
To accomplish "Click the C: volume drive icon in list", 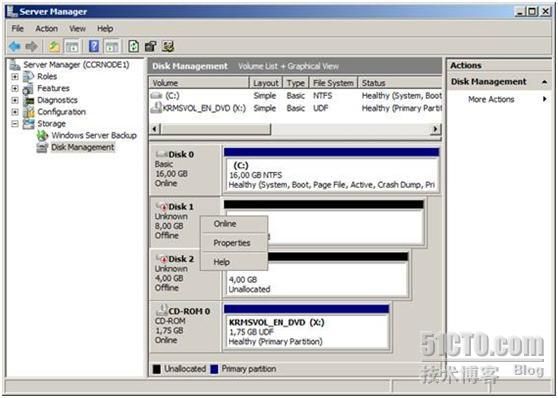I will pyautogui.click(x=156, y=95).
